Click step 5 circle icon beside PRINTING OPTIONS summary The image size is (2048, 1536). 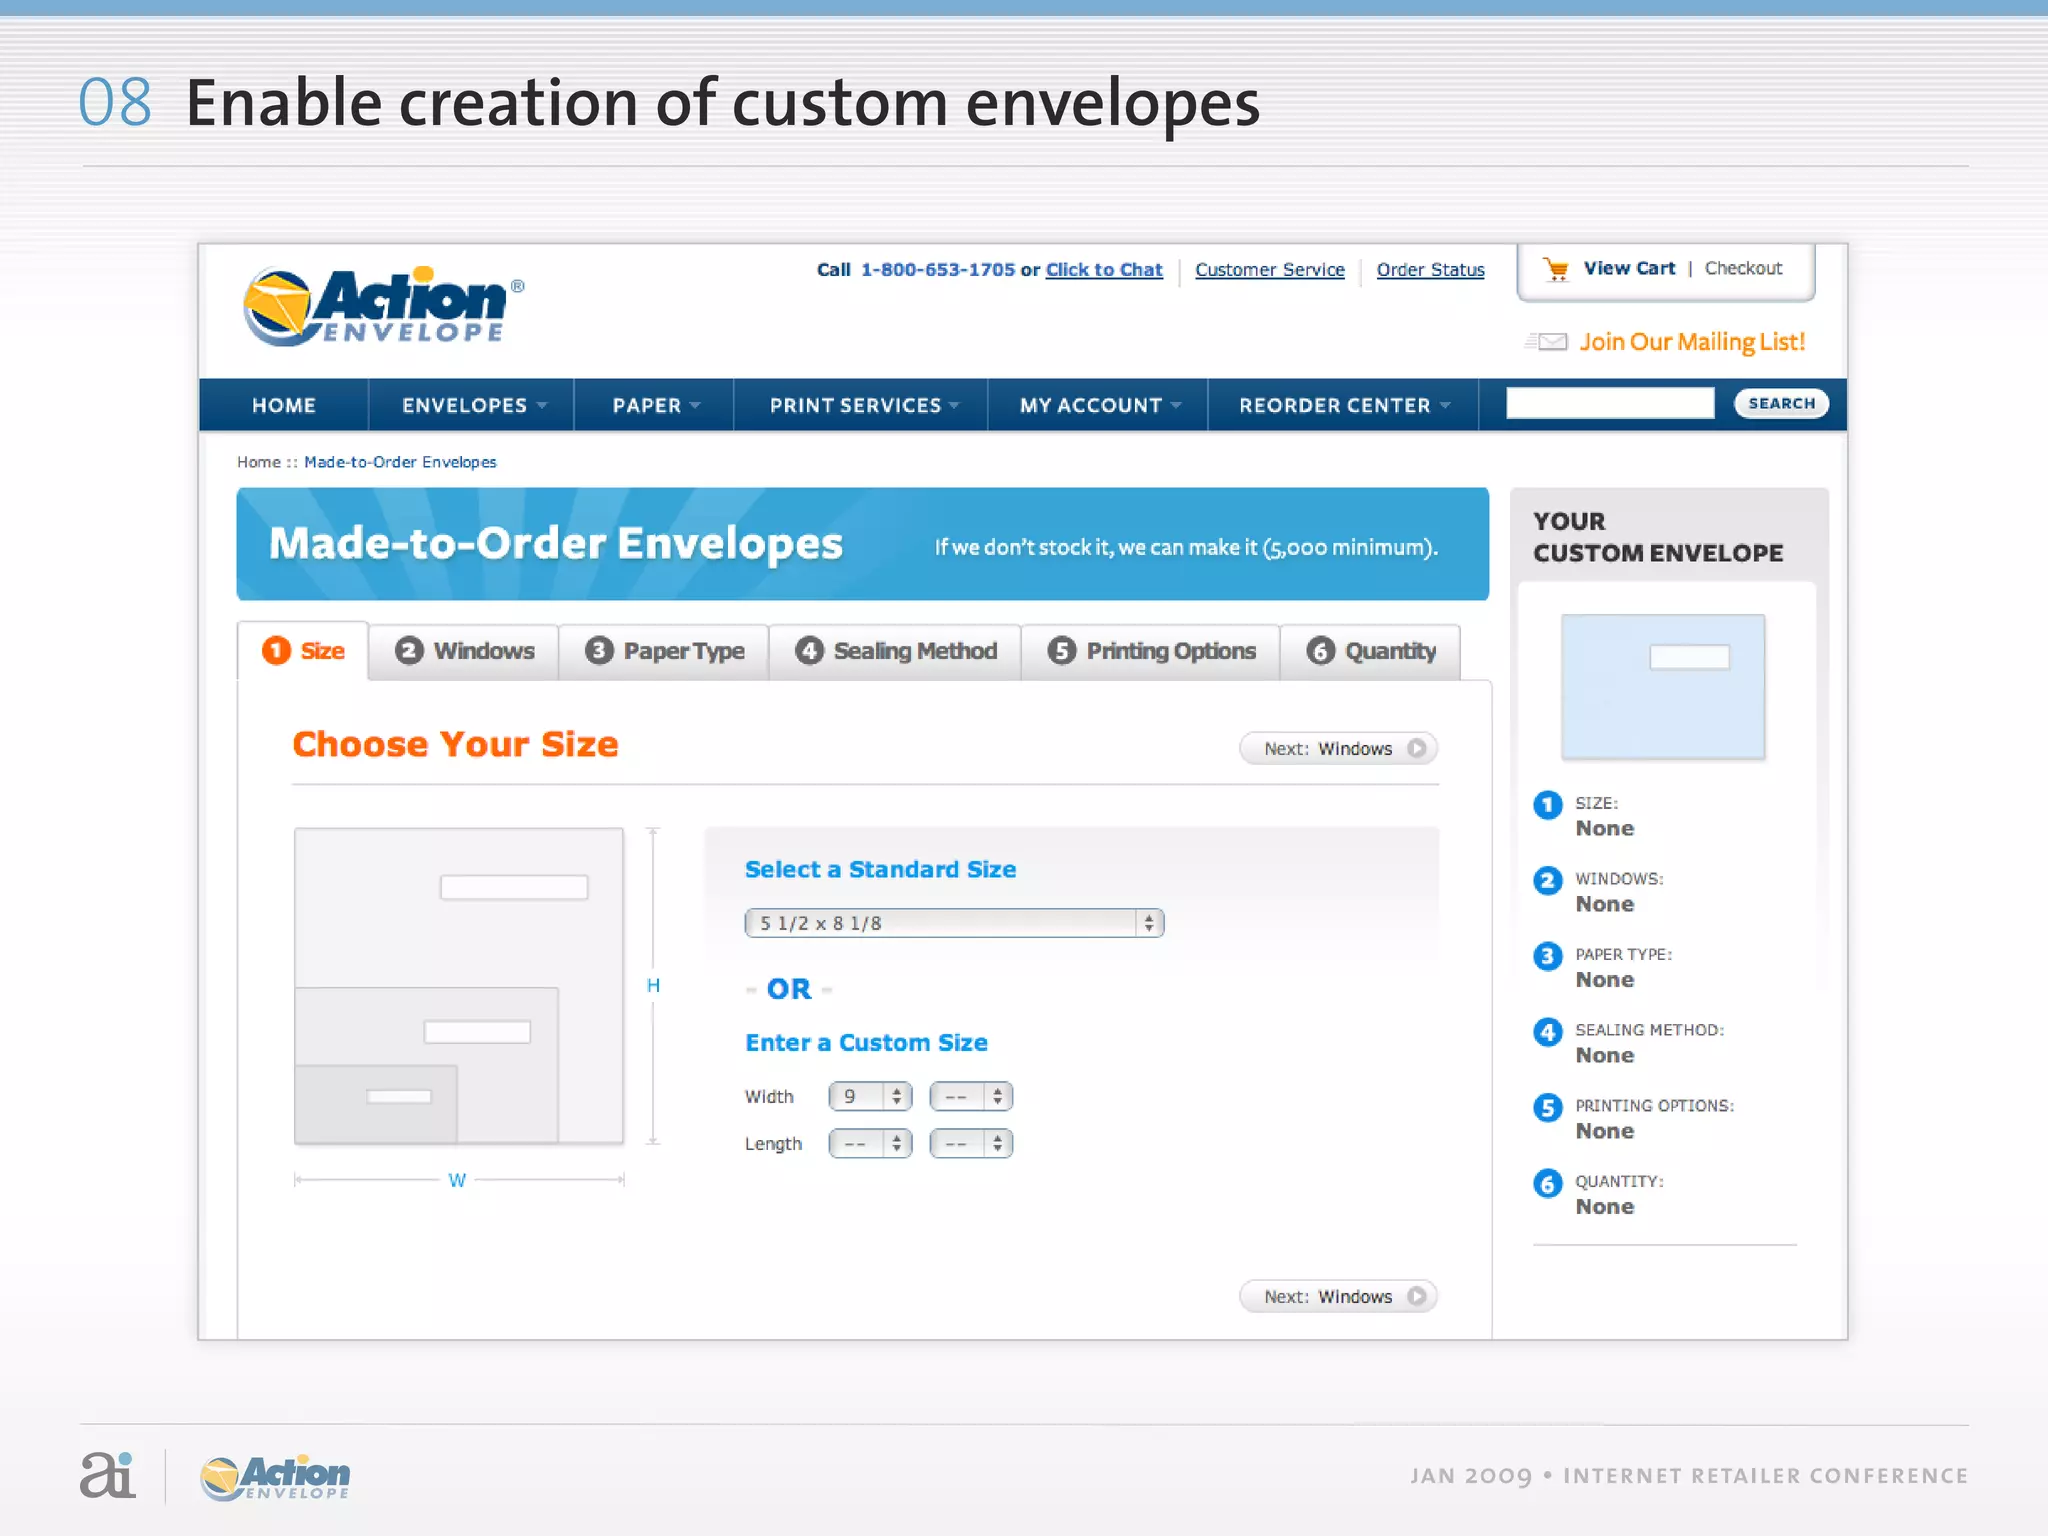tap(1548, 1108)
